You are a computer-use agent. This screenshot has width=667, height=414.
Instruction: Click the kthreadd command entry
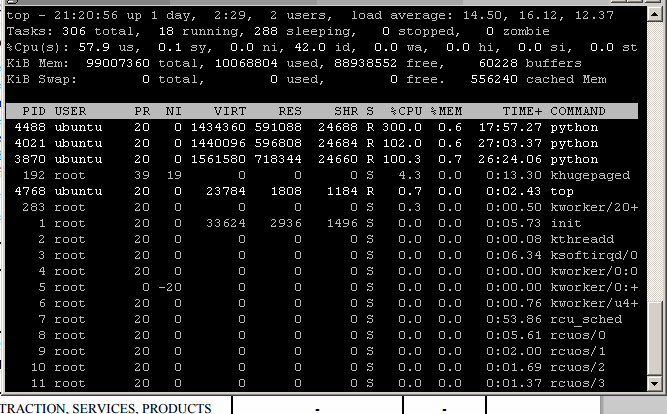tap(582, 240)
